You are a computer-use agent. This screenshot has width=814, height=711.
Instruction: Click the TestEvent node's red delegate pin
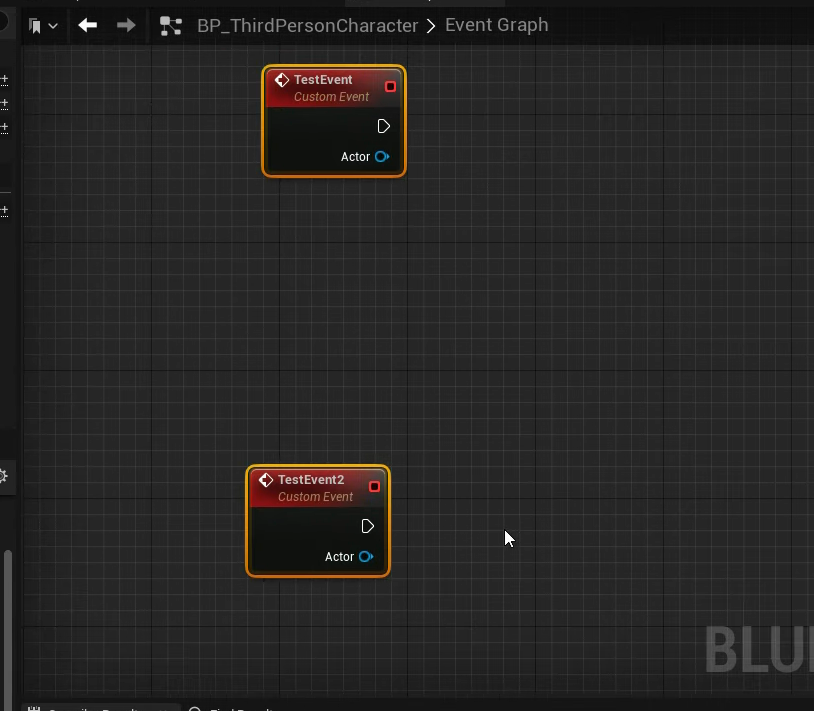390,87
